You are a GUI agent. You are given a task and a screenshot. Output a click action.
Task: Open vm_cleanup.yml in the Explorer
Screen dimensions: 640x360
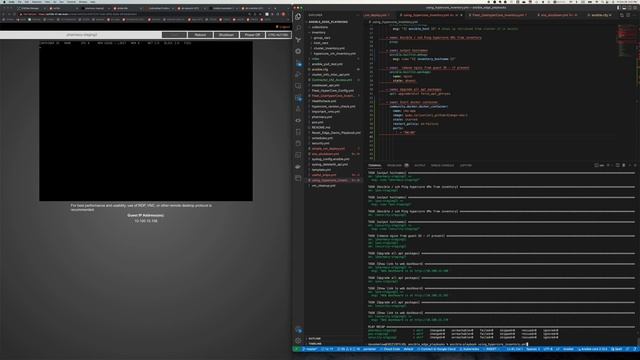click(x=323, y=186)
